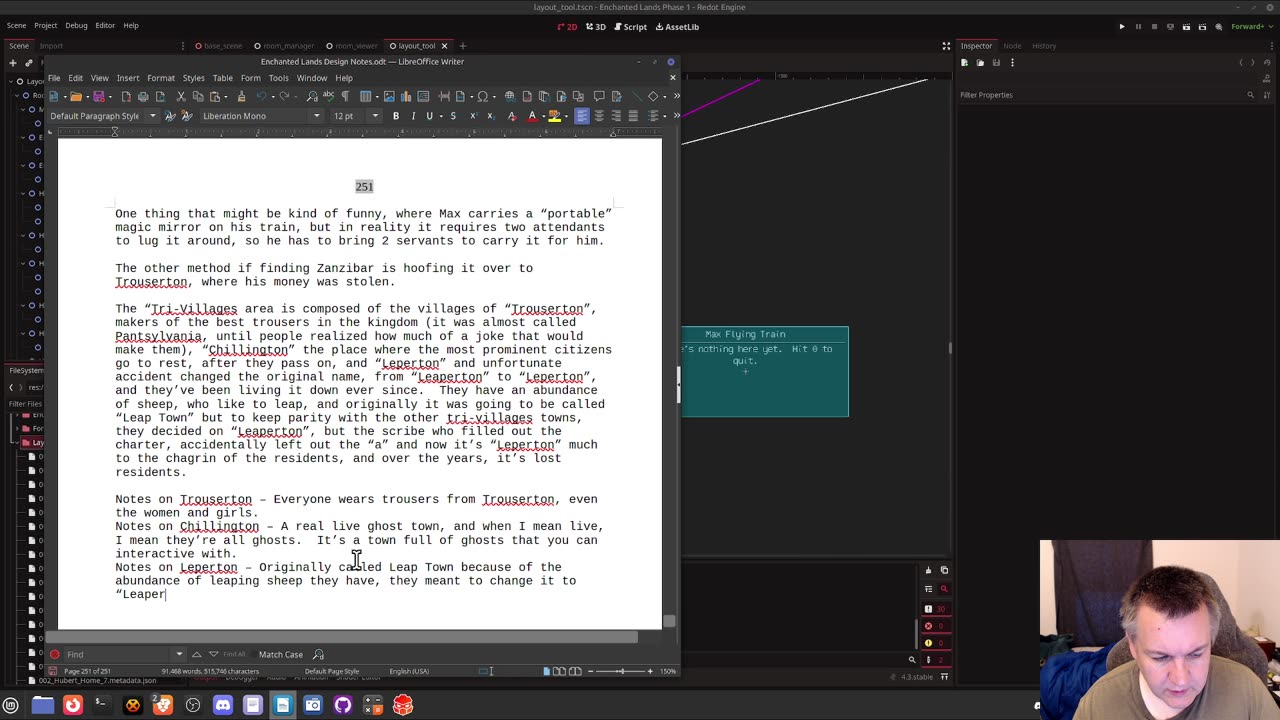Image resolution: width=1280 pixels, height=720 pixels.
Task: Open Find field history dropdown arrow
Action: [x=179, y=654]
